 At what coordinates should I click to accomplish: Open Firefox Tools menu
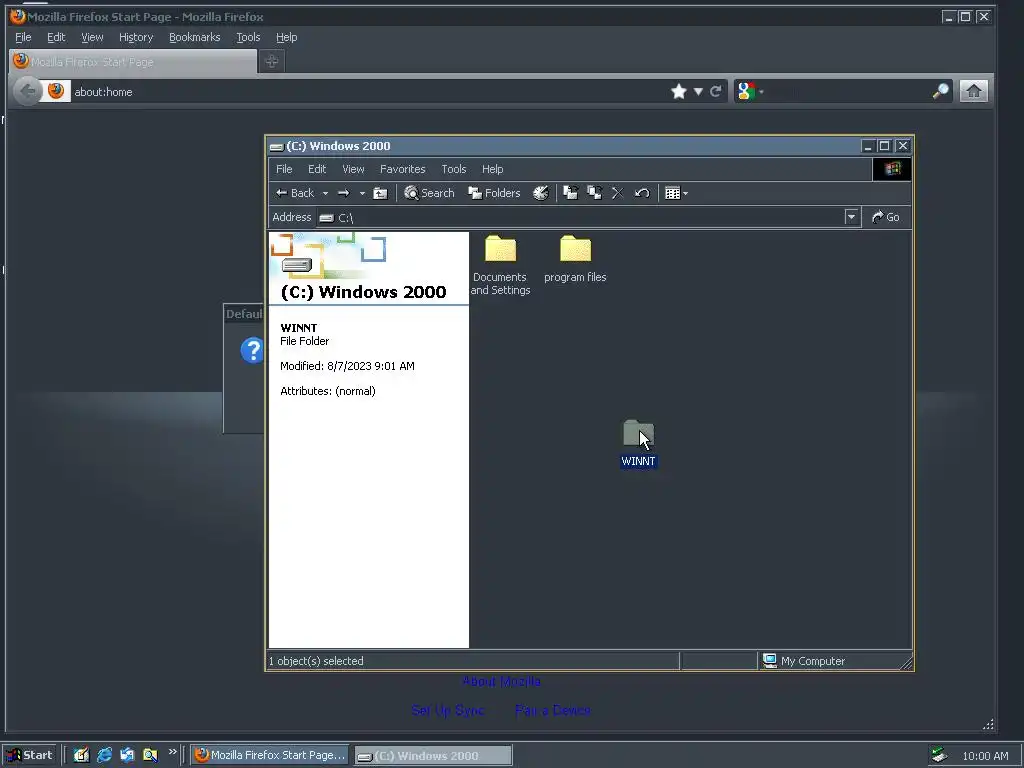pyautogui.click(x=248, y=37)
